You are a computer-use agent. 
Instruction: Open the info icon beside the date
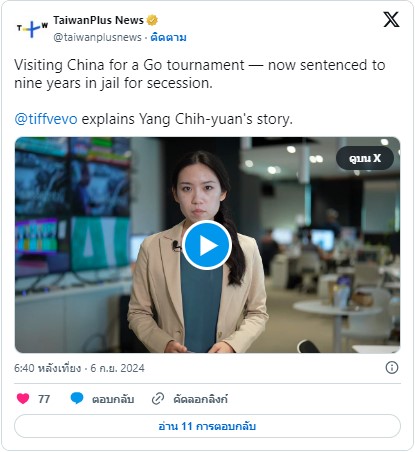392,368
